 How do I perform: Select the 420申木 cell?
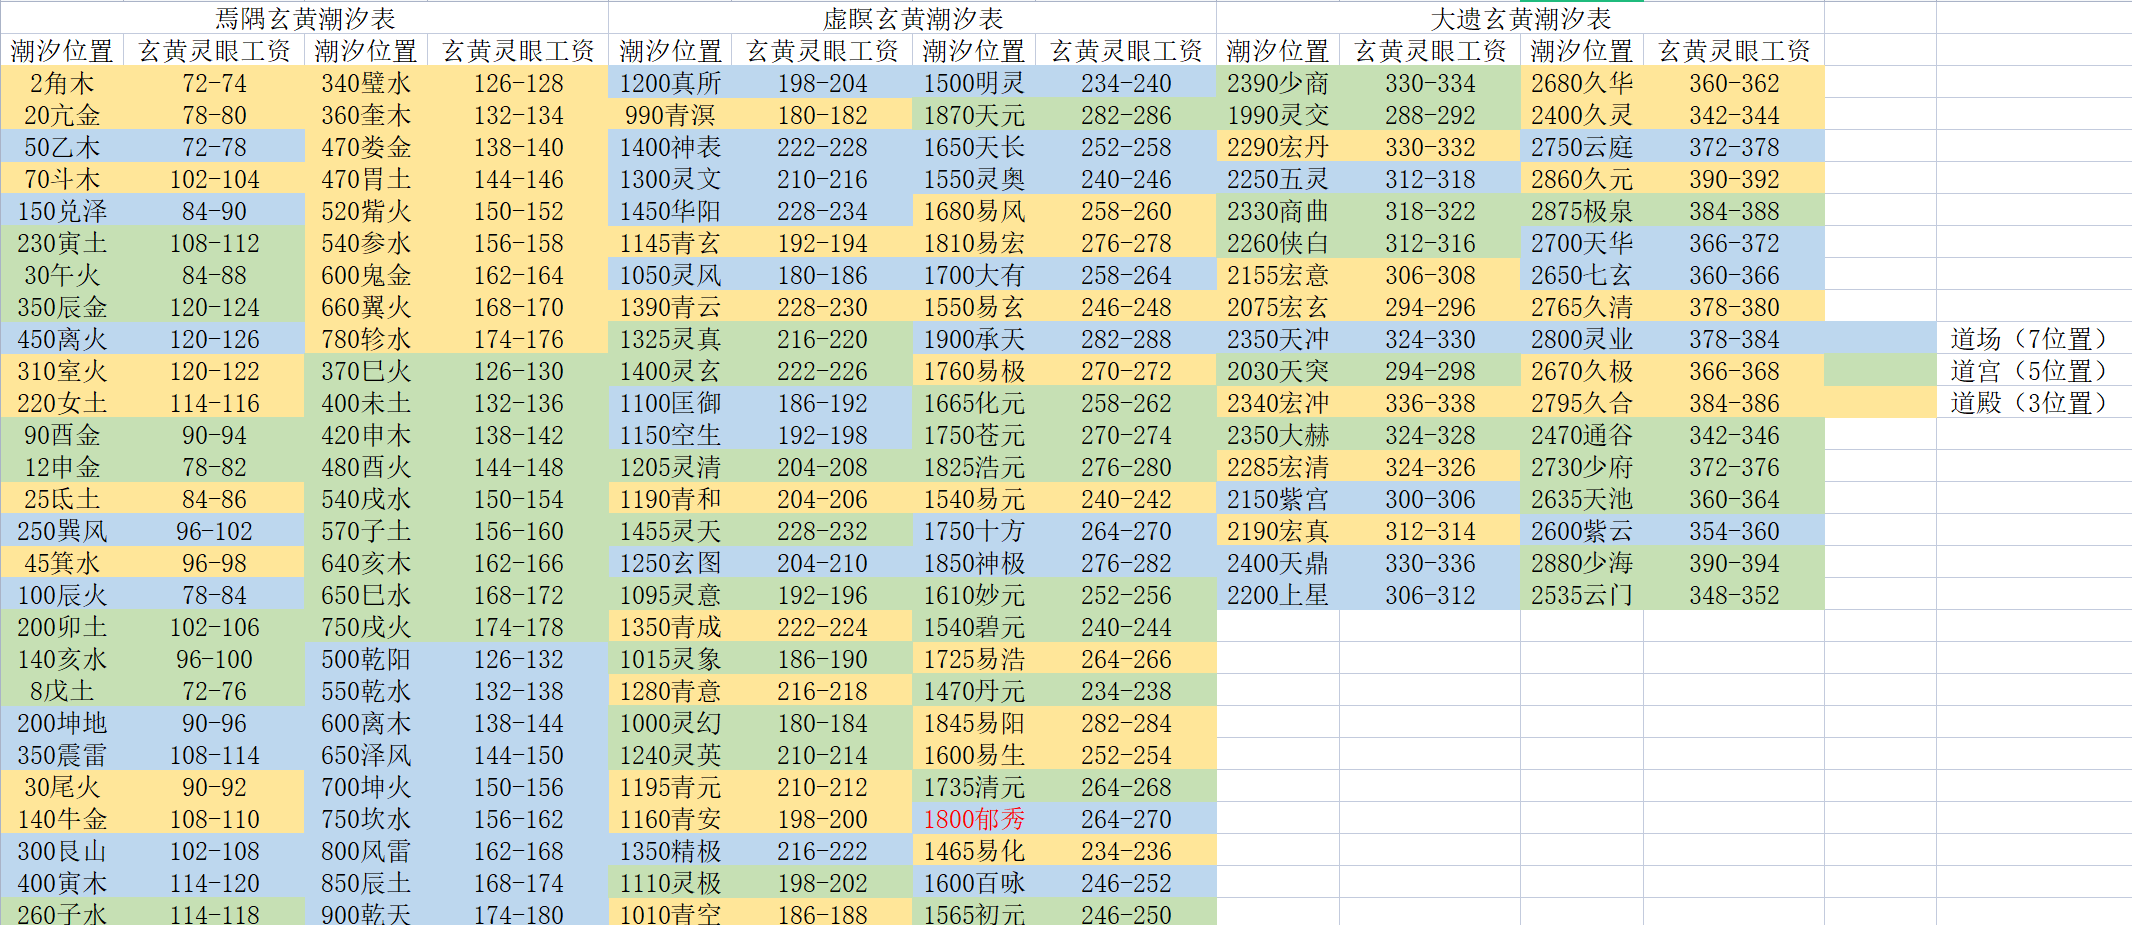(366, 434)
